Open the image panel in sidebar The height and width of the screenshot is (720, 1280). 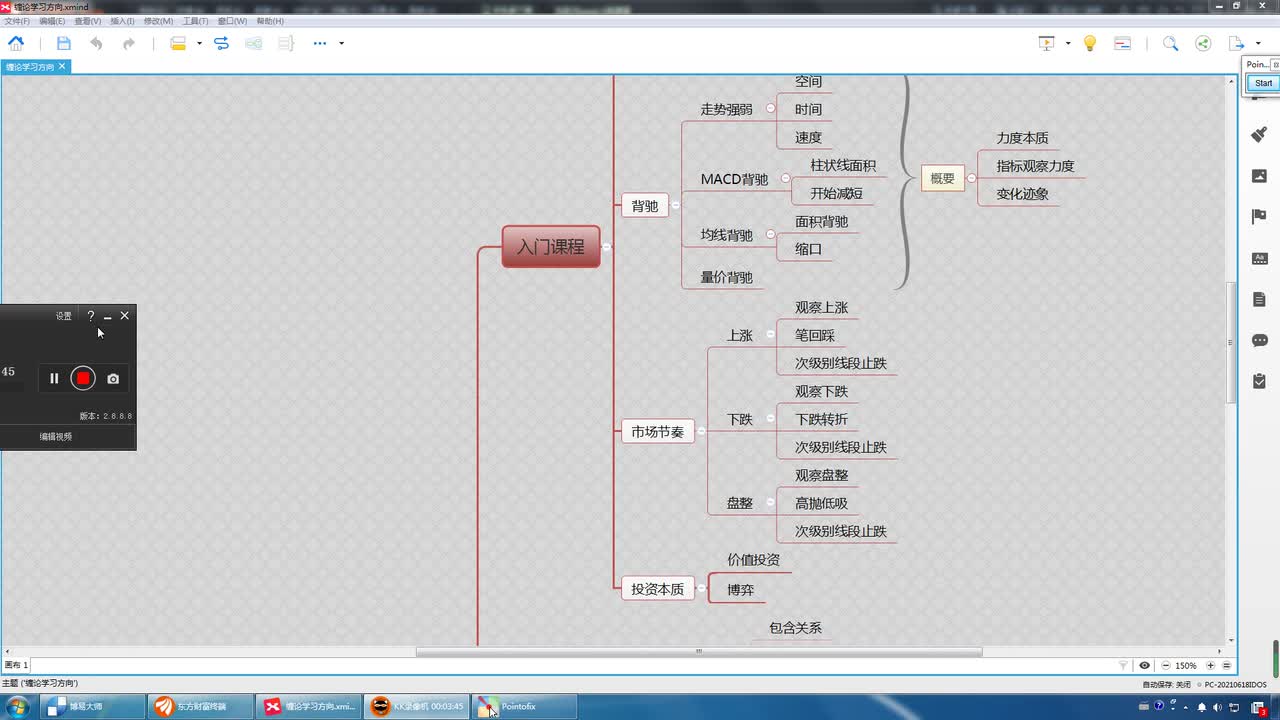1259,175
